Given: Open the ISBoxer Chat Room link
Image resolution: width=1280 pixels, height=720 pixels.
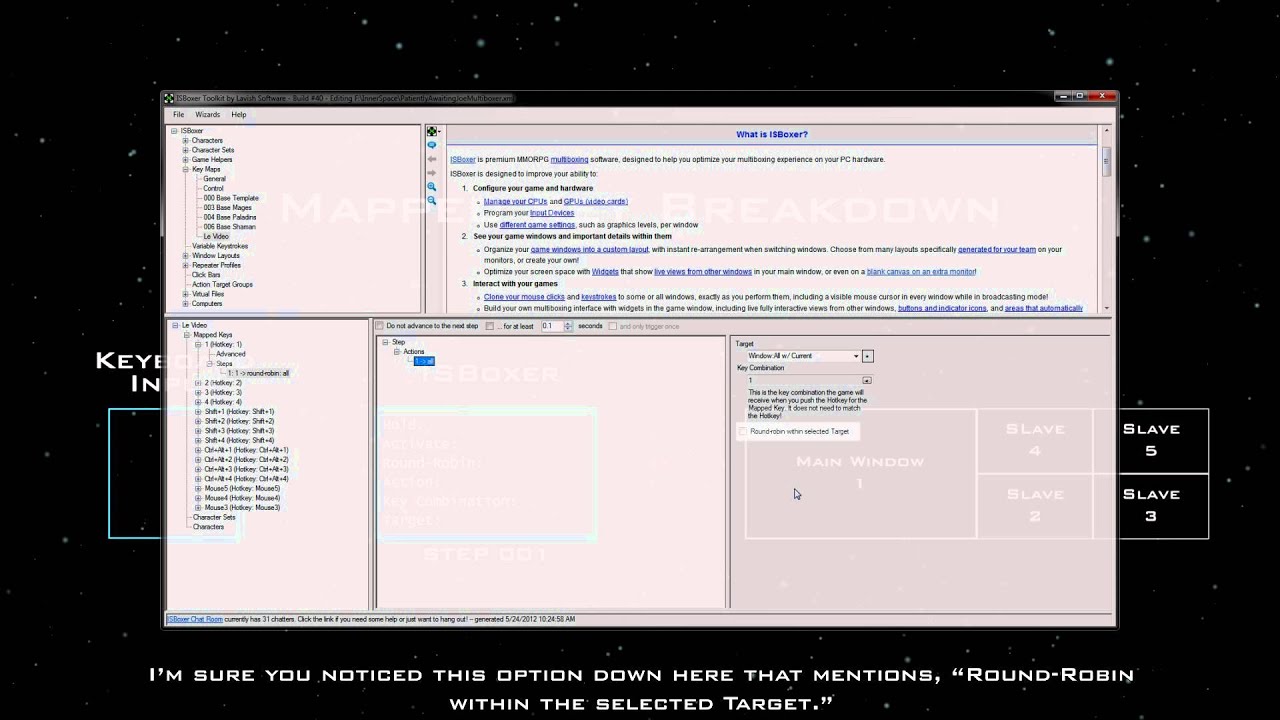Looking at the screenshot, I should pyautogui.click(x=195, y=619).
